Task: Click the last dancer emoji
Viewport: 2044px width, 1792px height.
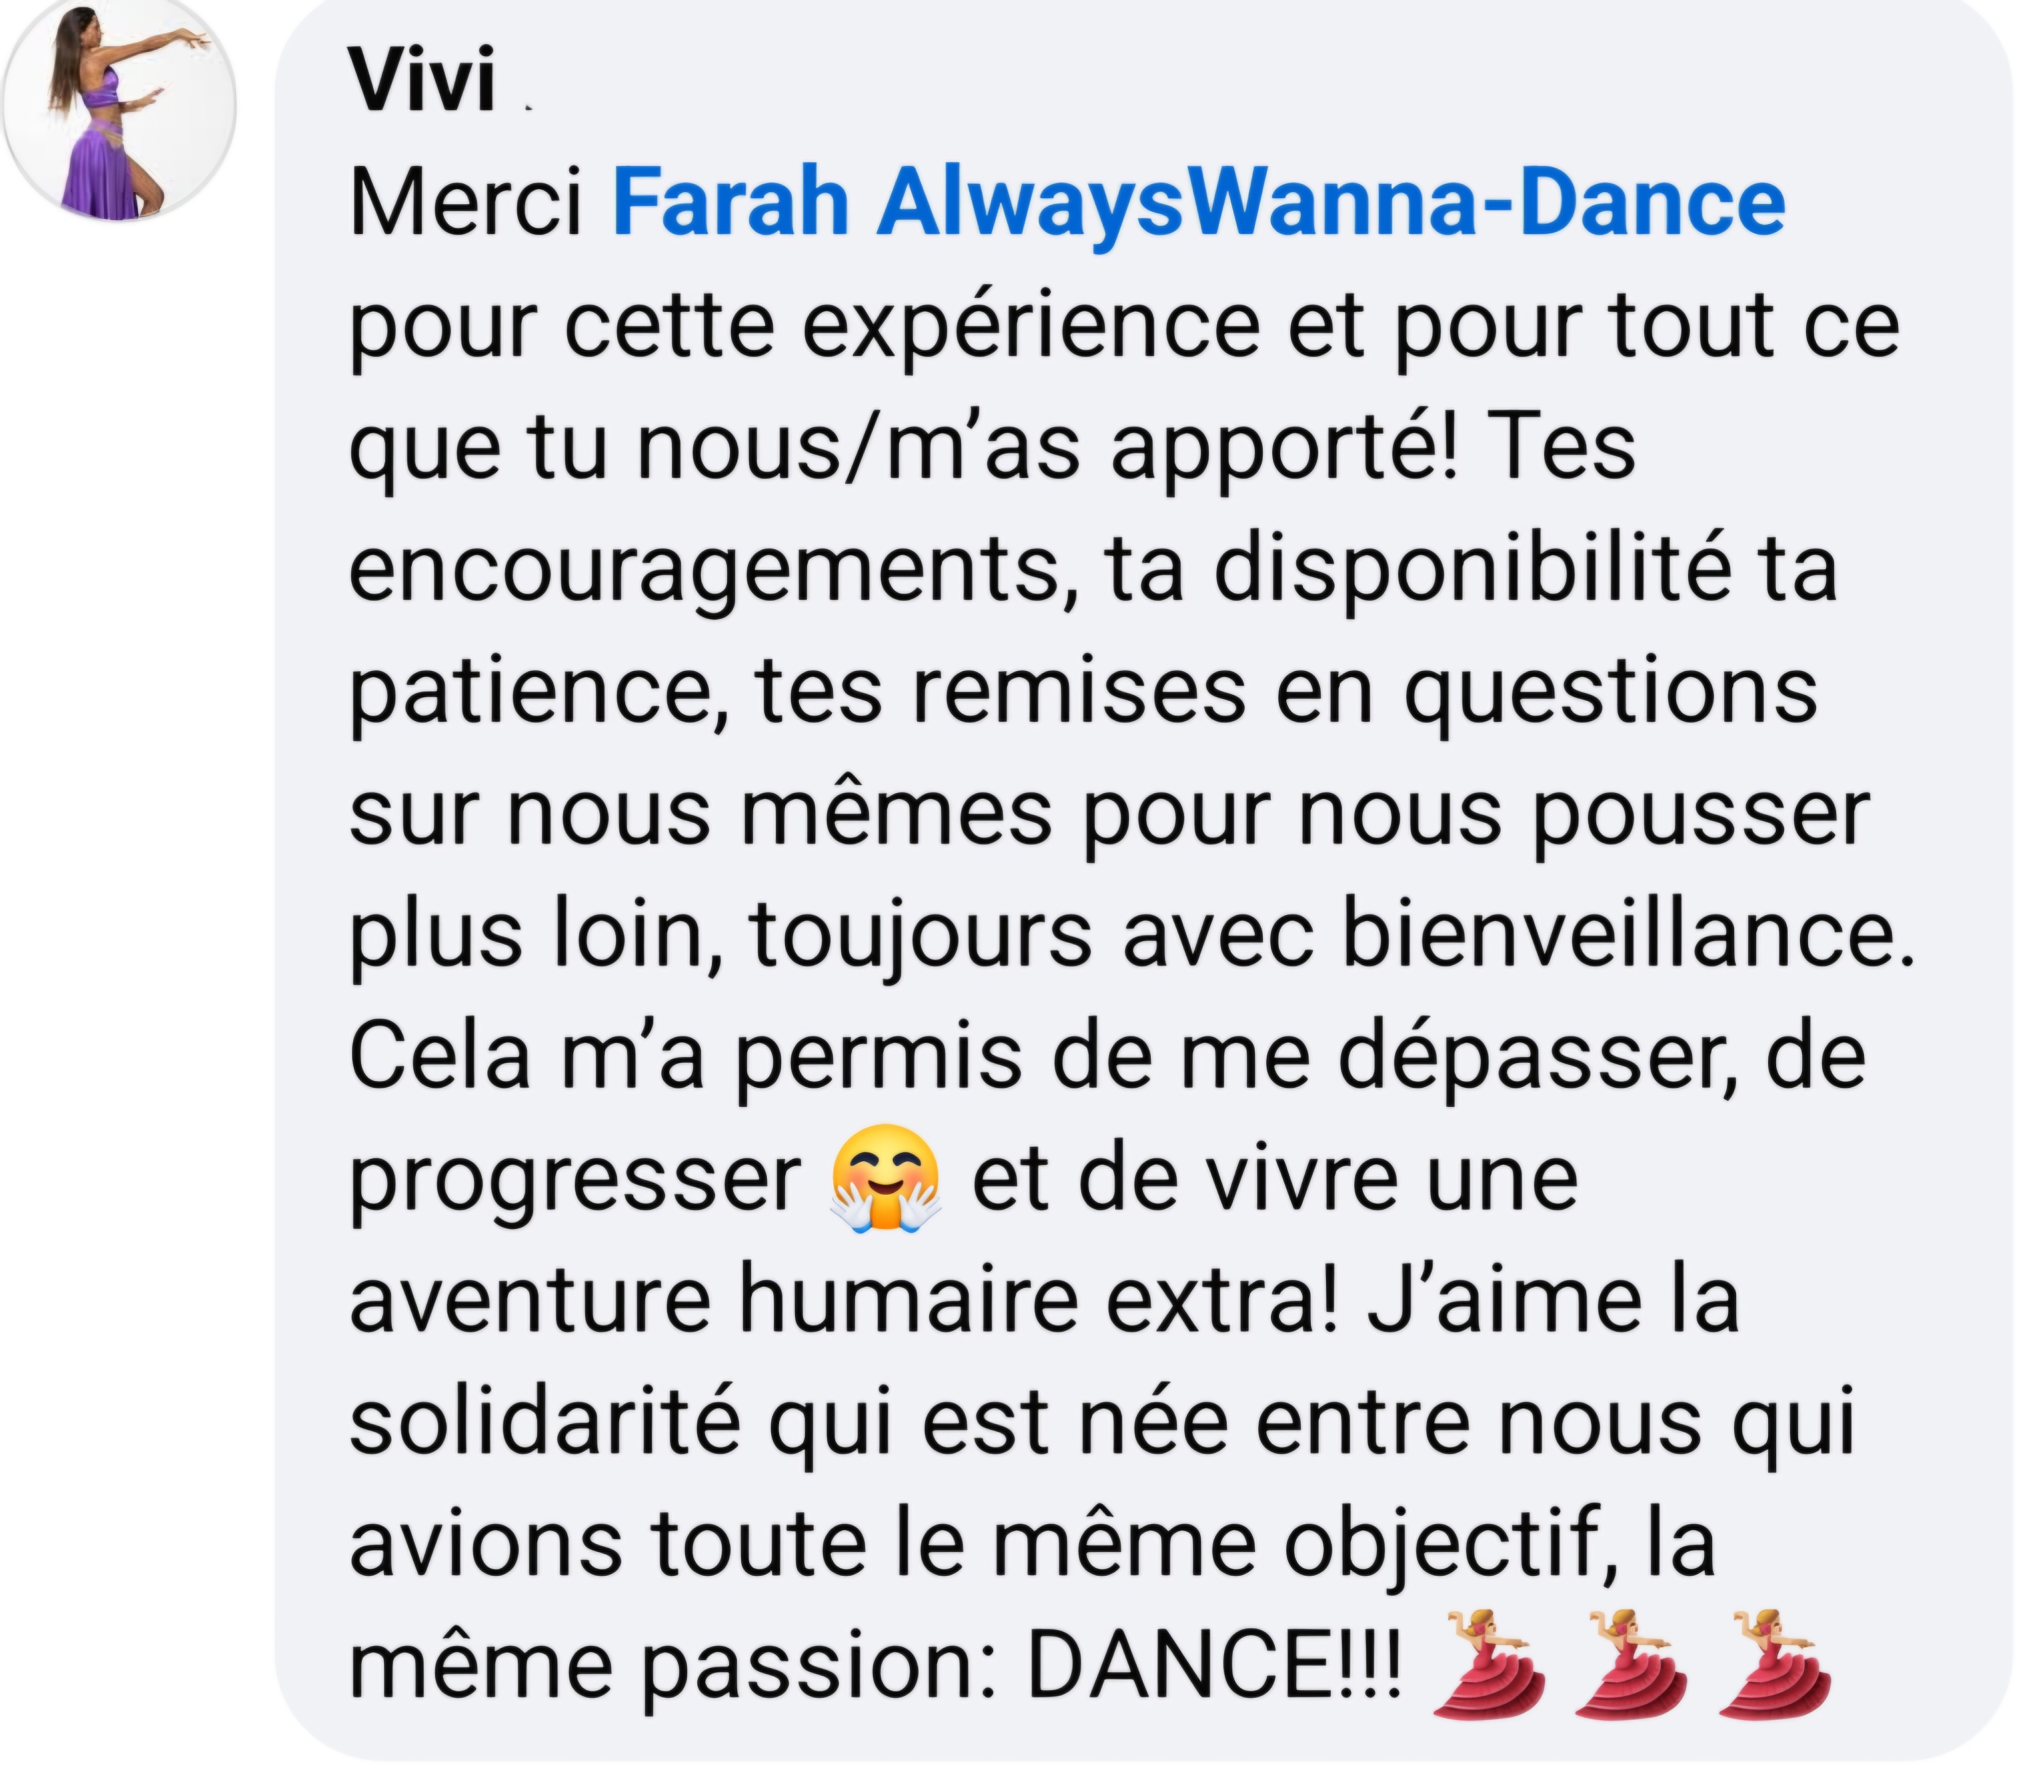Action: (x=1773, y=1663)
